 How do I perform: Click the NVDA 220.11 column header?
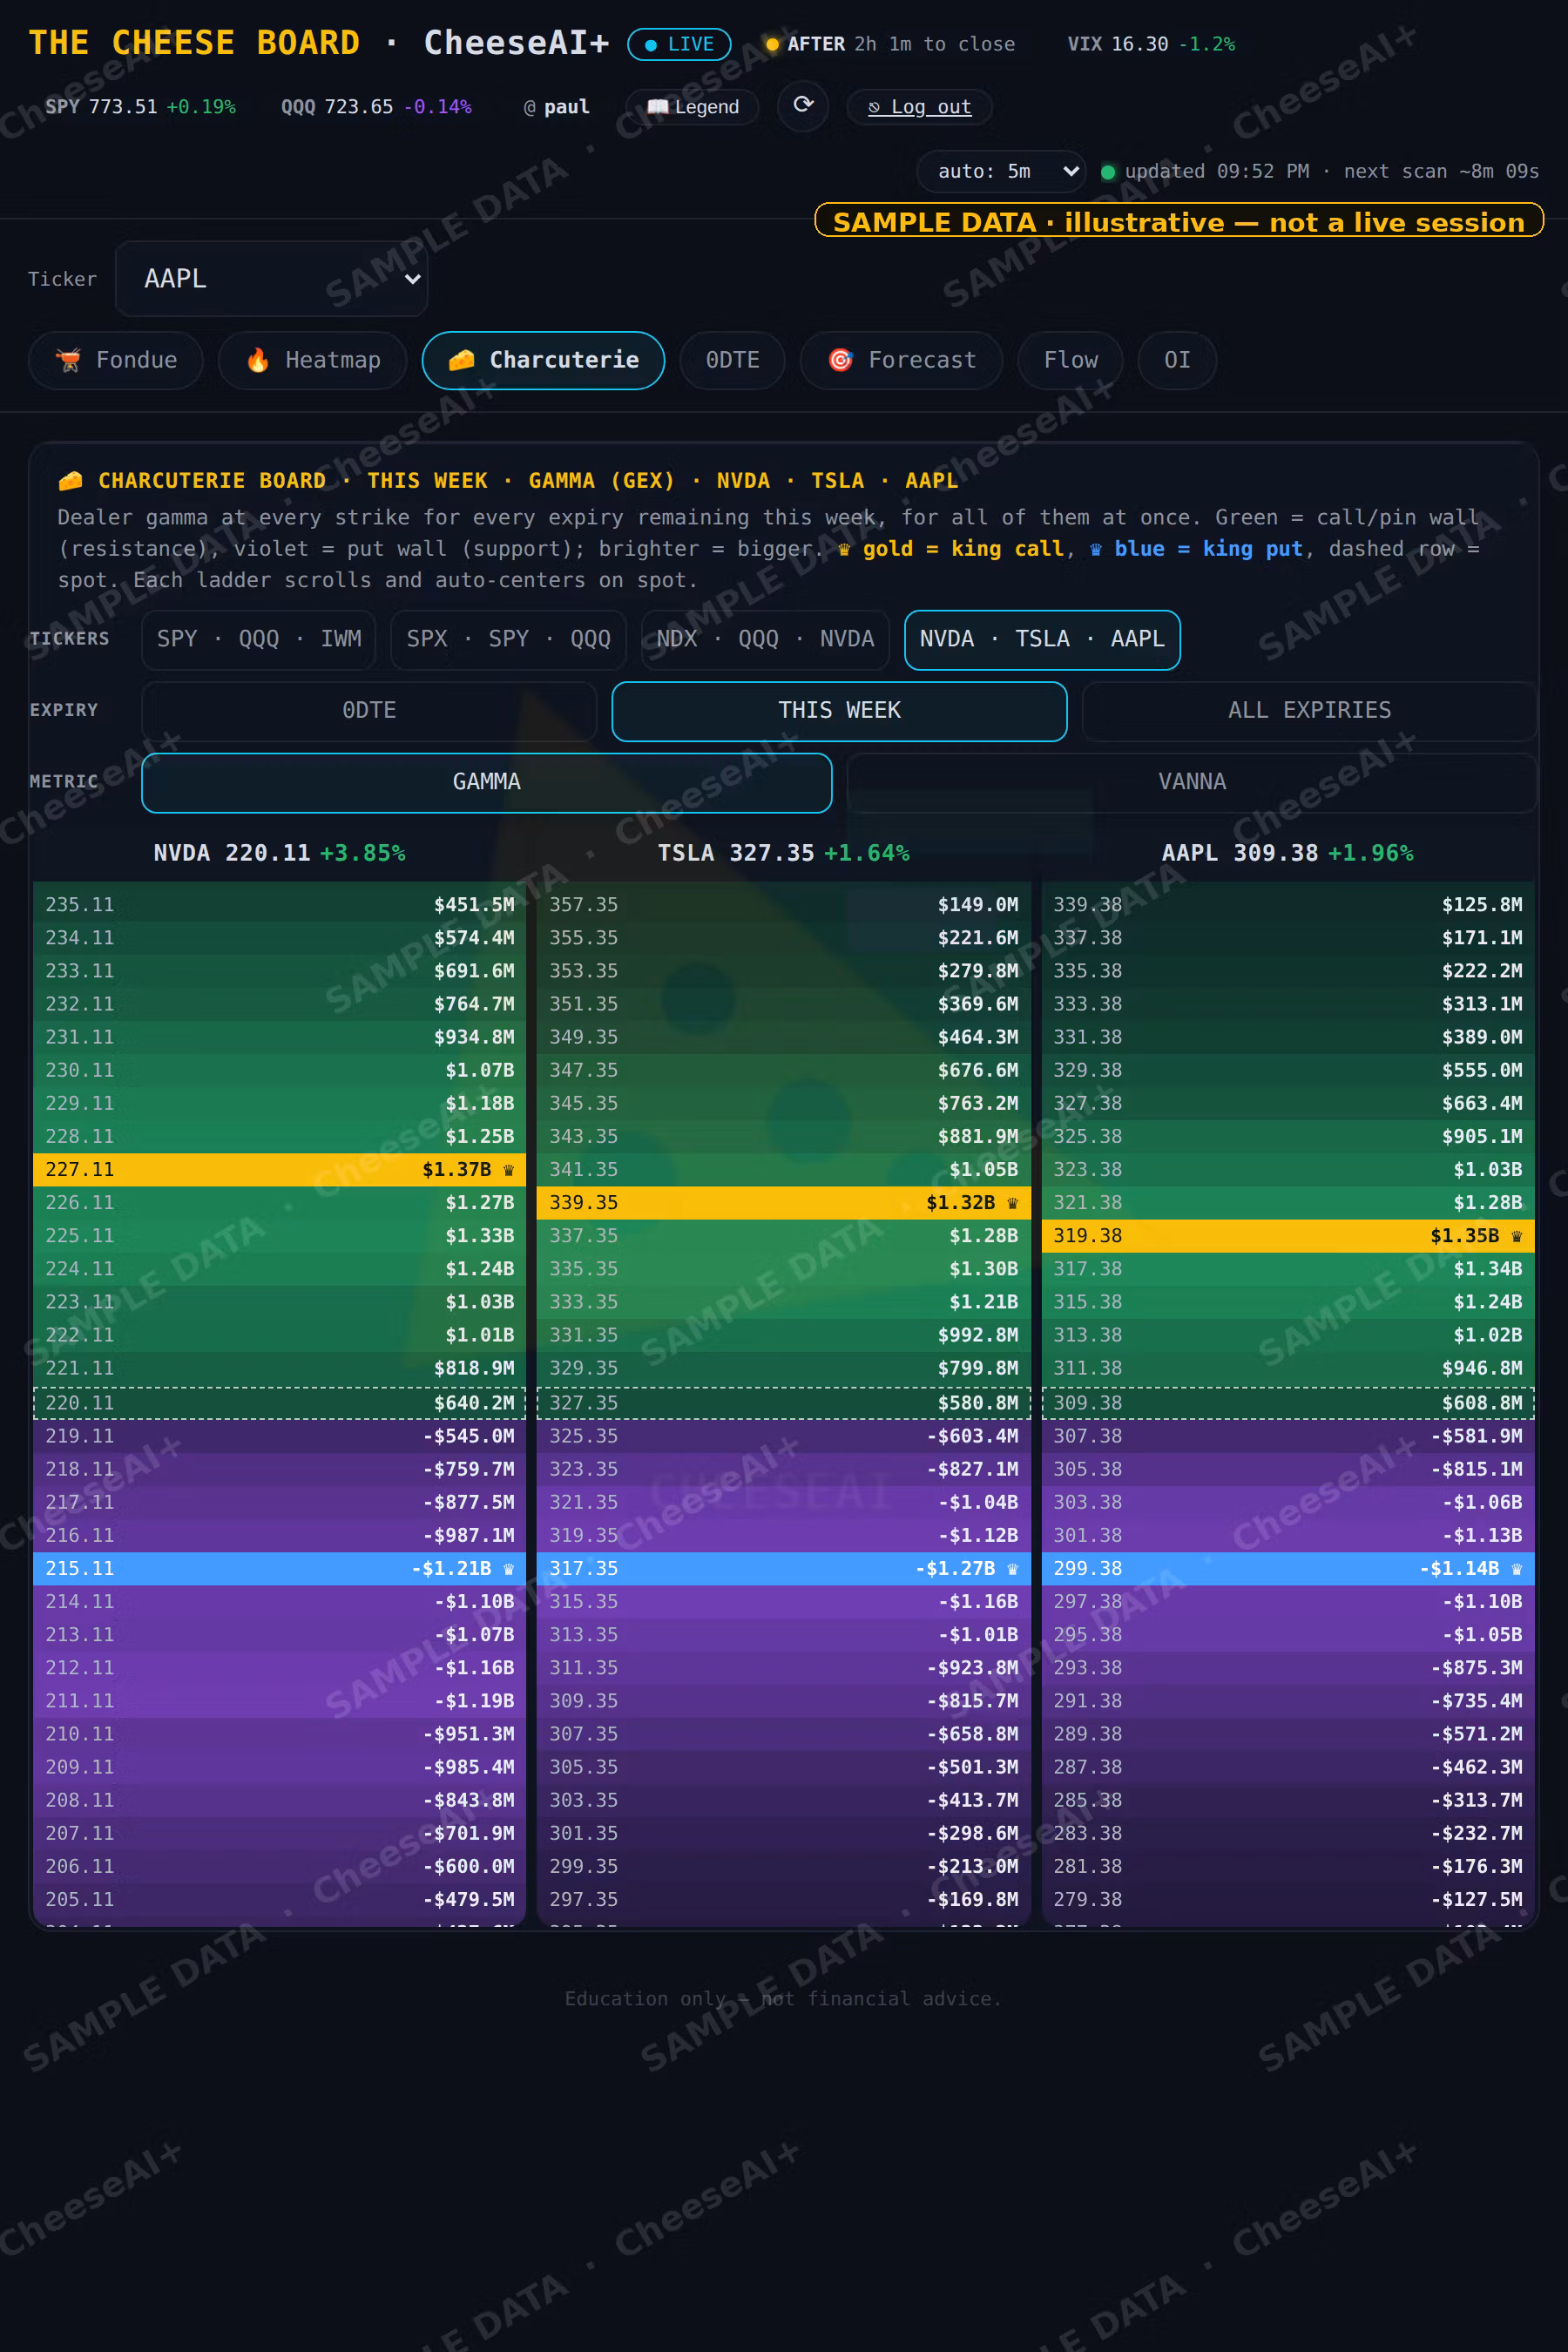click(x=279, y=853)
